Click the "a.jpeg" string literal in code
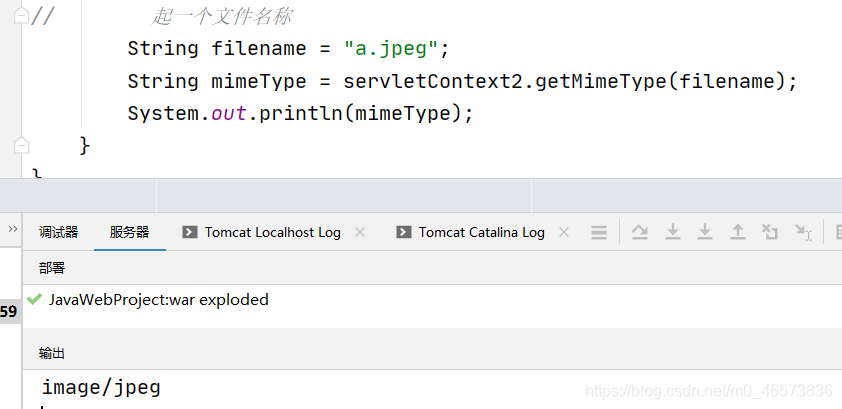Viewport: 842px width, 409px height. pos(391,49)
